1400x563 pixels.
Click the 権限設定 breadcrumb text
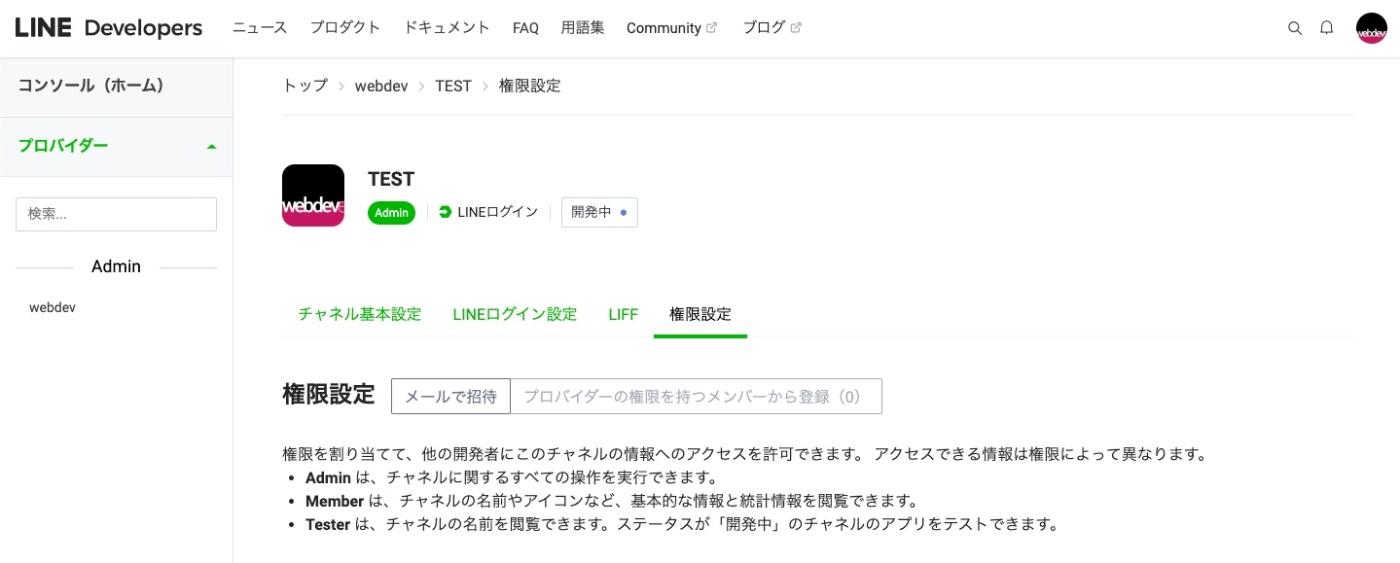[529, 86]
